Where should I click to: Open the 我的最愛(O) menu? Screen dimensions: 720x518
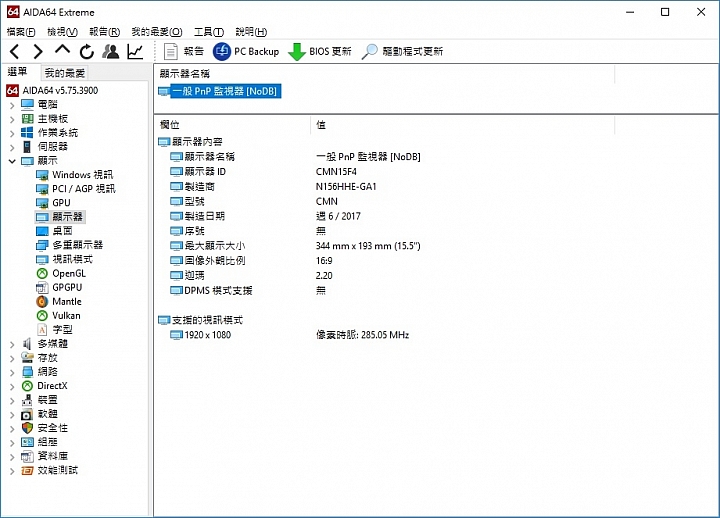click(157, 32)
